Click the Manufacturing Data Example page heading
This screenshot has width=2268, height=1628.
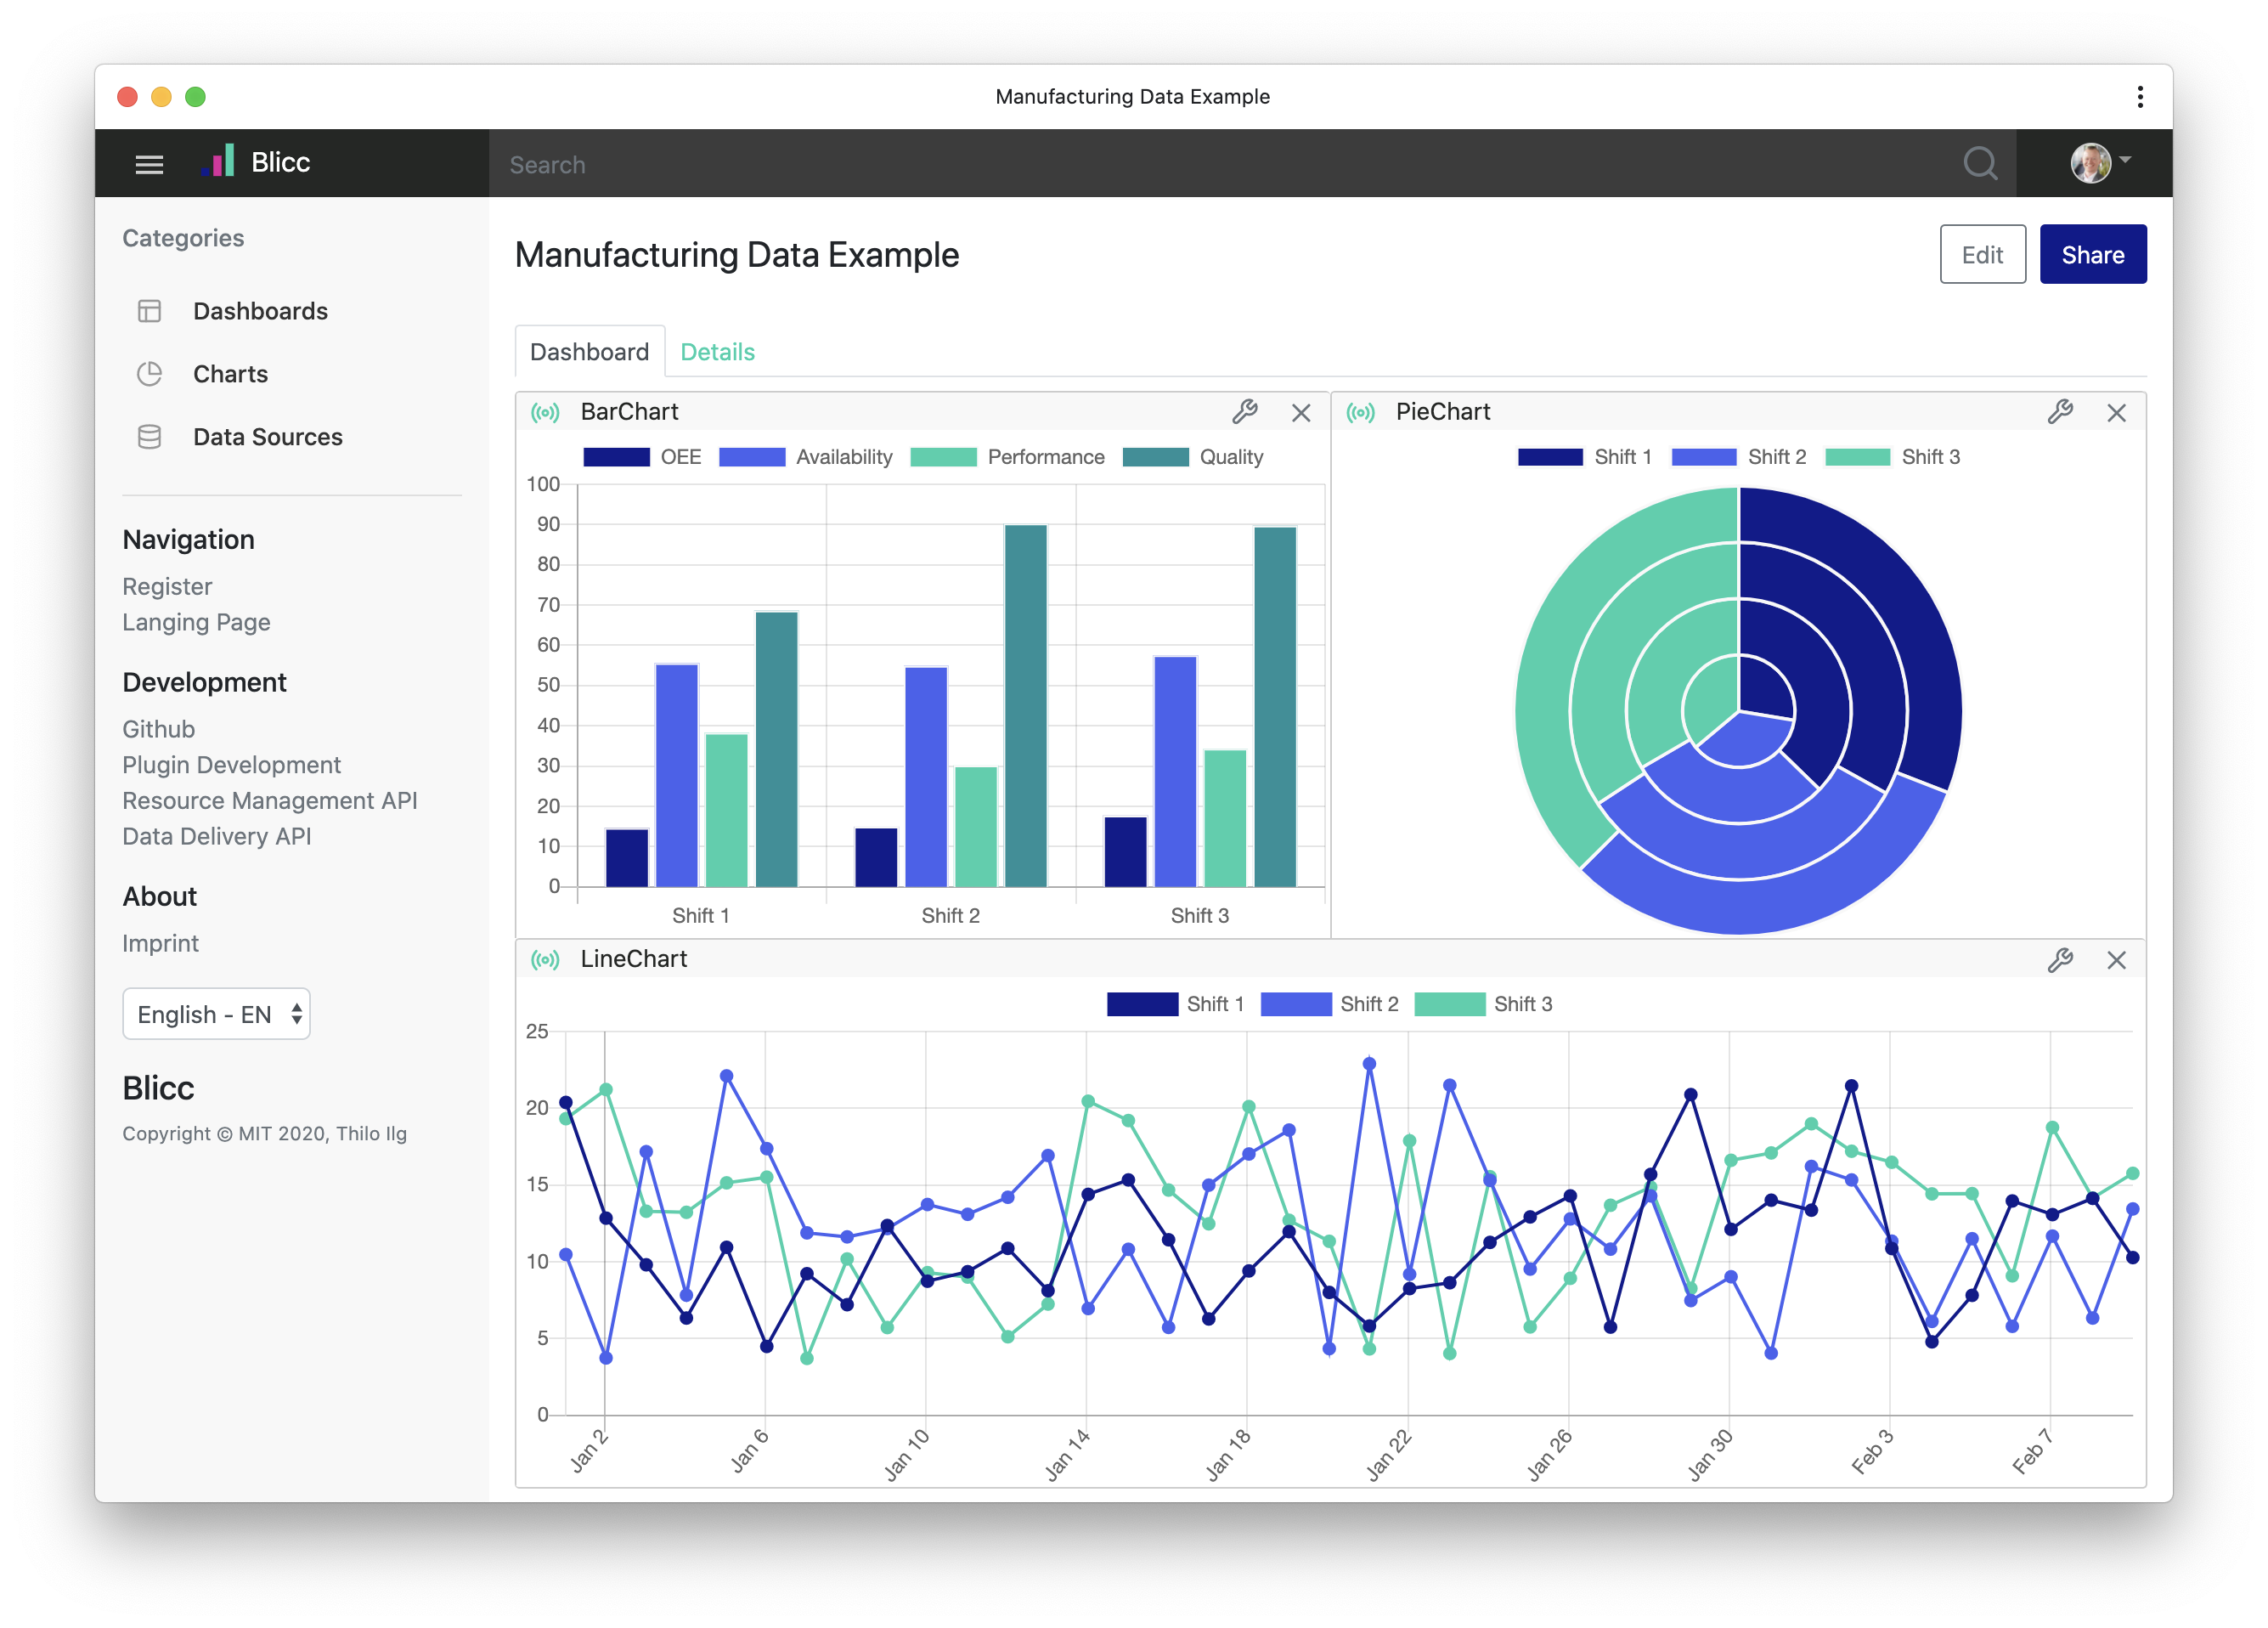737,255
